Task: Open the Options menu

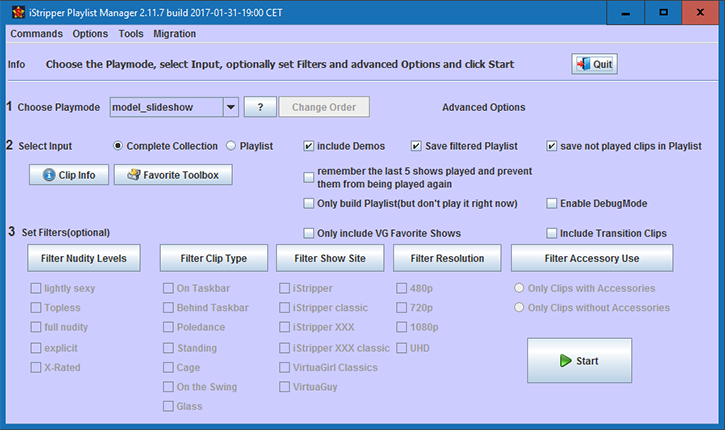Action: coord(90,34)
